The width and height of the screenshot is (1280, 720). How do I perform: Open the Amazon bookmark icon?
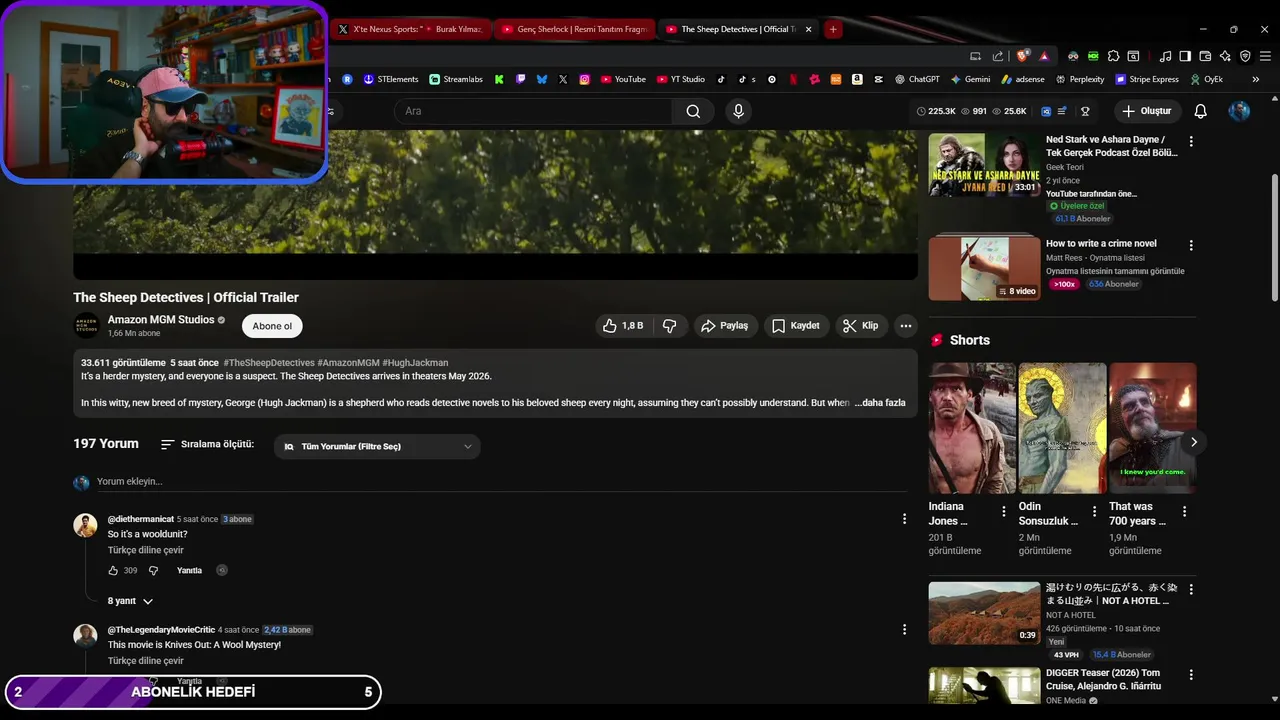(858, 79)
